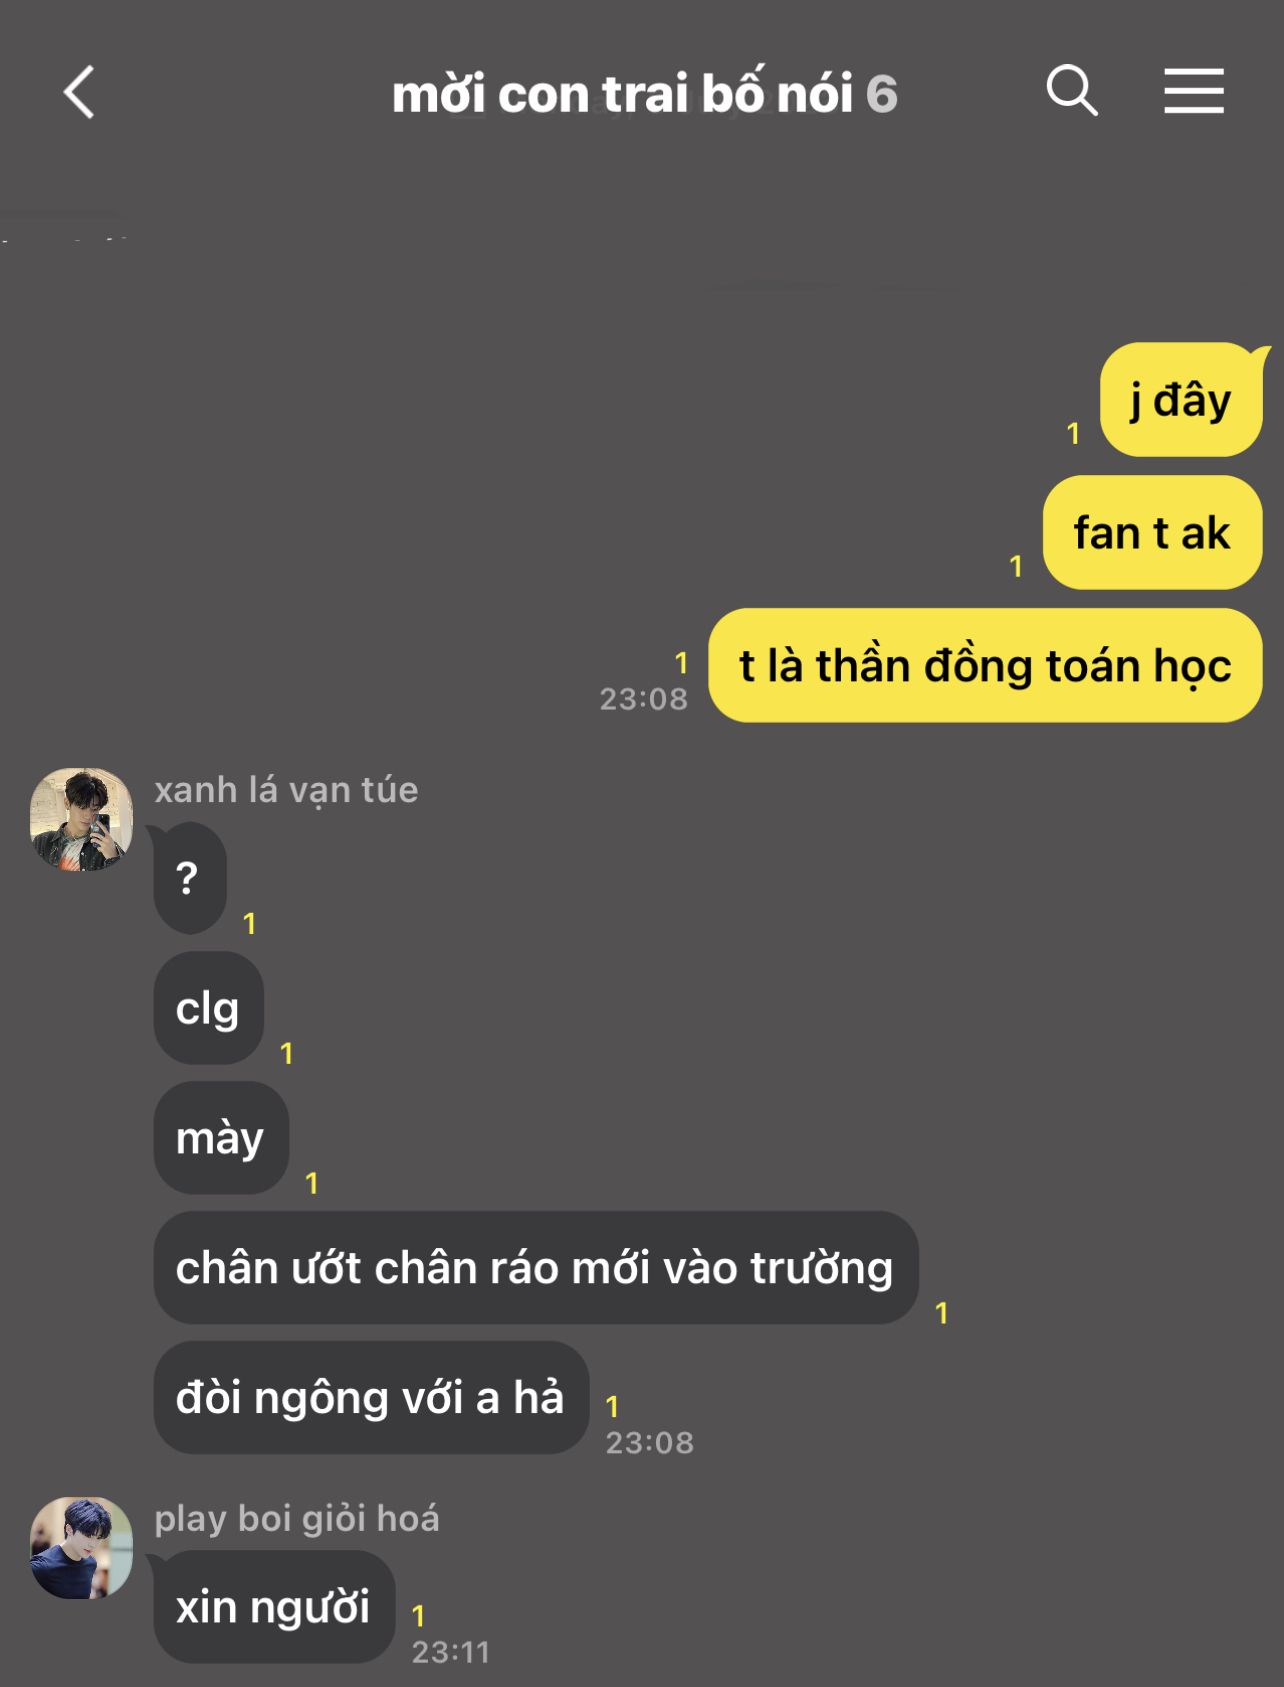Select 'đòi ngông với a hả' message

(x=371, y=1398)
